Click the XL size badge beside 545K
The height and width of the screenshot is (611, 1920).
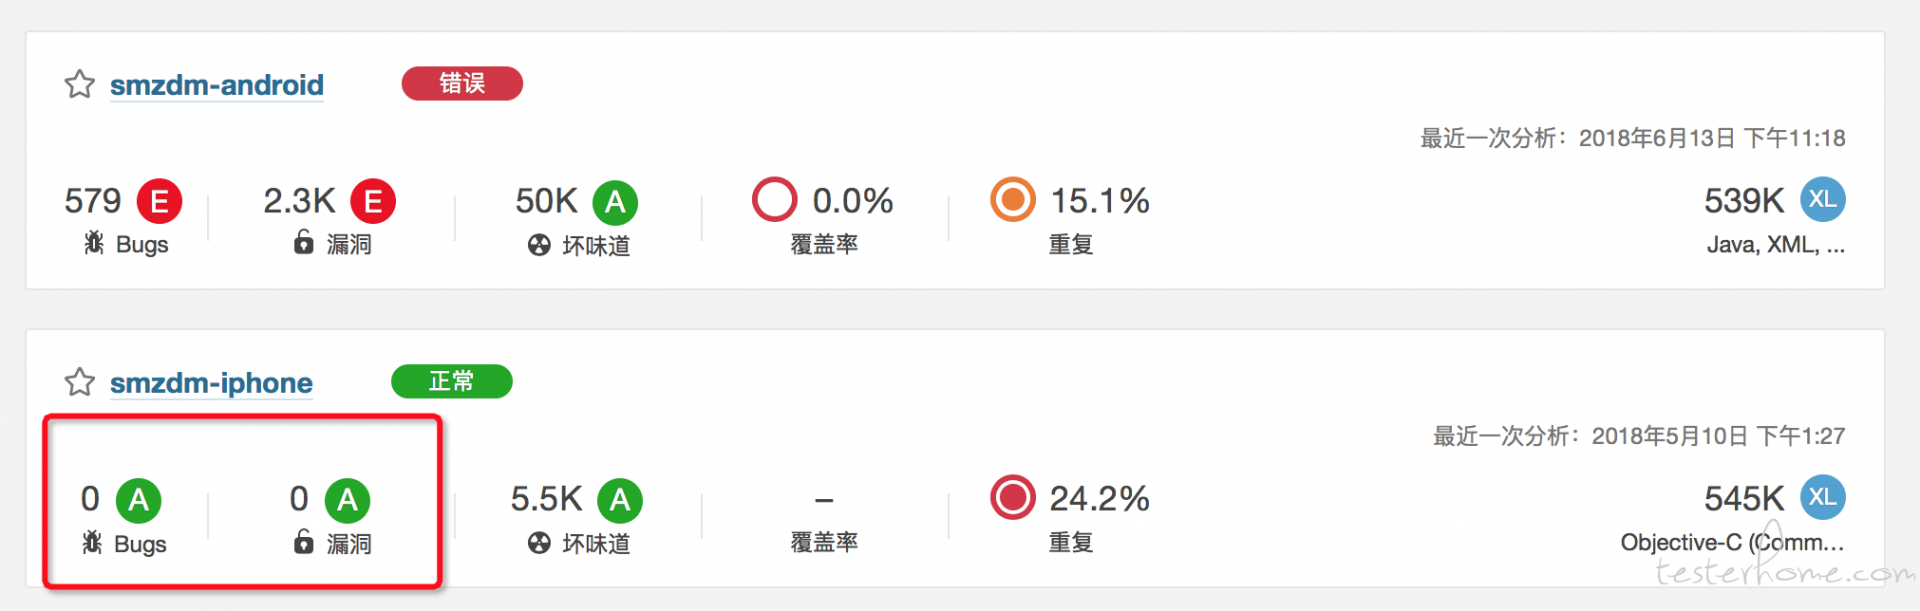pos(1823,497)
